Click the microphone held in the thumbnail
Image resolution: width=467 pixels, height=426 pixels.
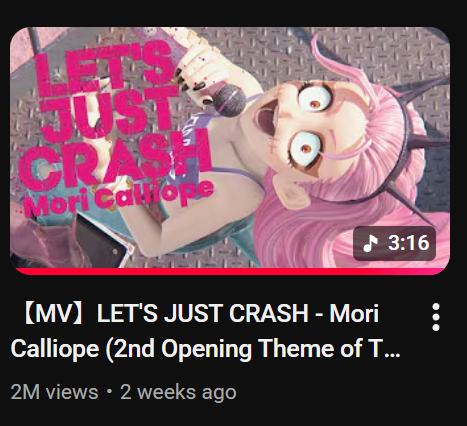[x=230, y=100]
